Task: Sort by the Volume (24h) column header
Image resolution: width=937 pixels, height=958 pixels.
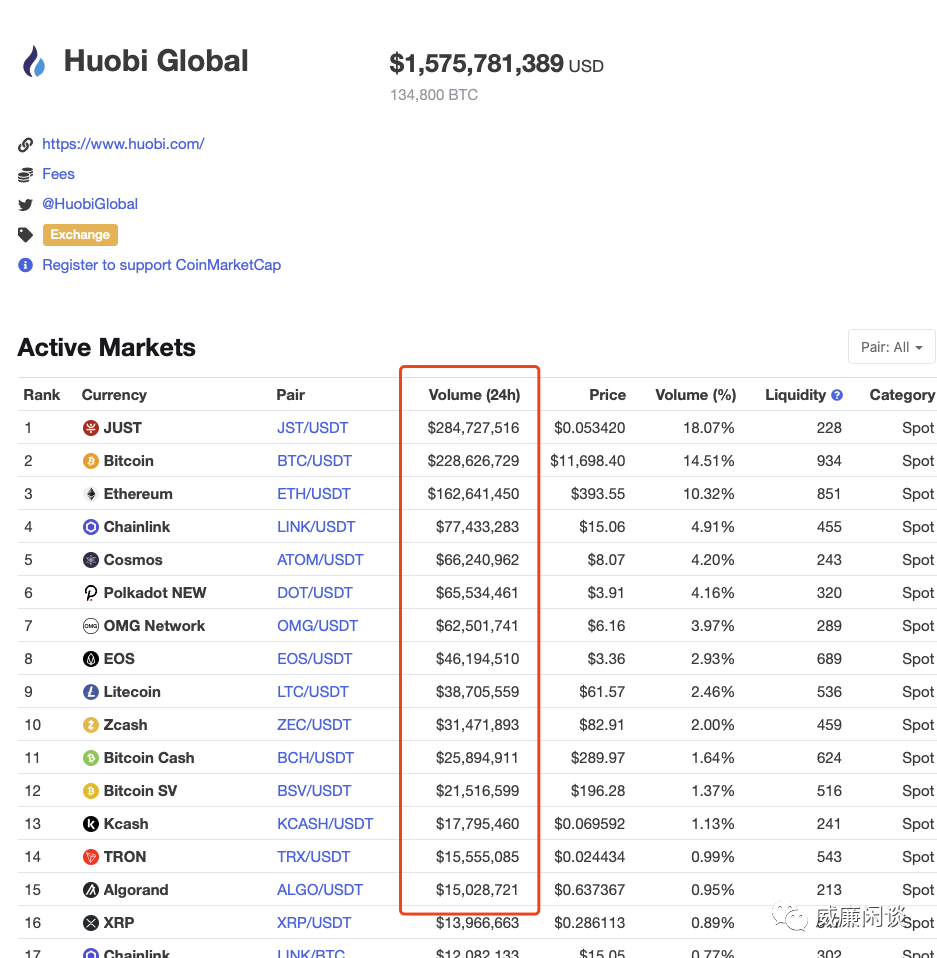Action: pos(474,395)
